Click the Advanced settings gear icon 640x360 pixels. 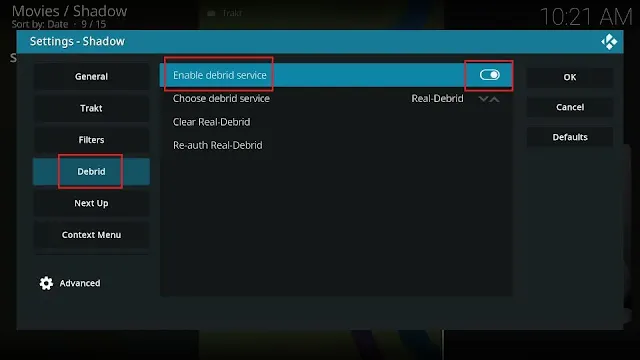(x=46, y=283)
